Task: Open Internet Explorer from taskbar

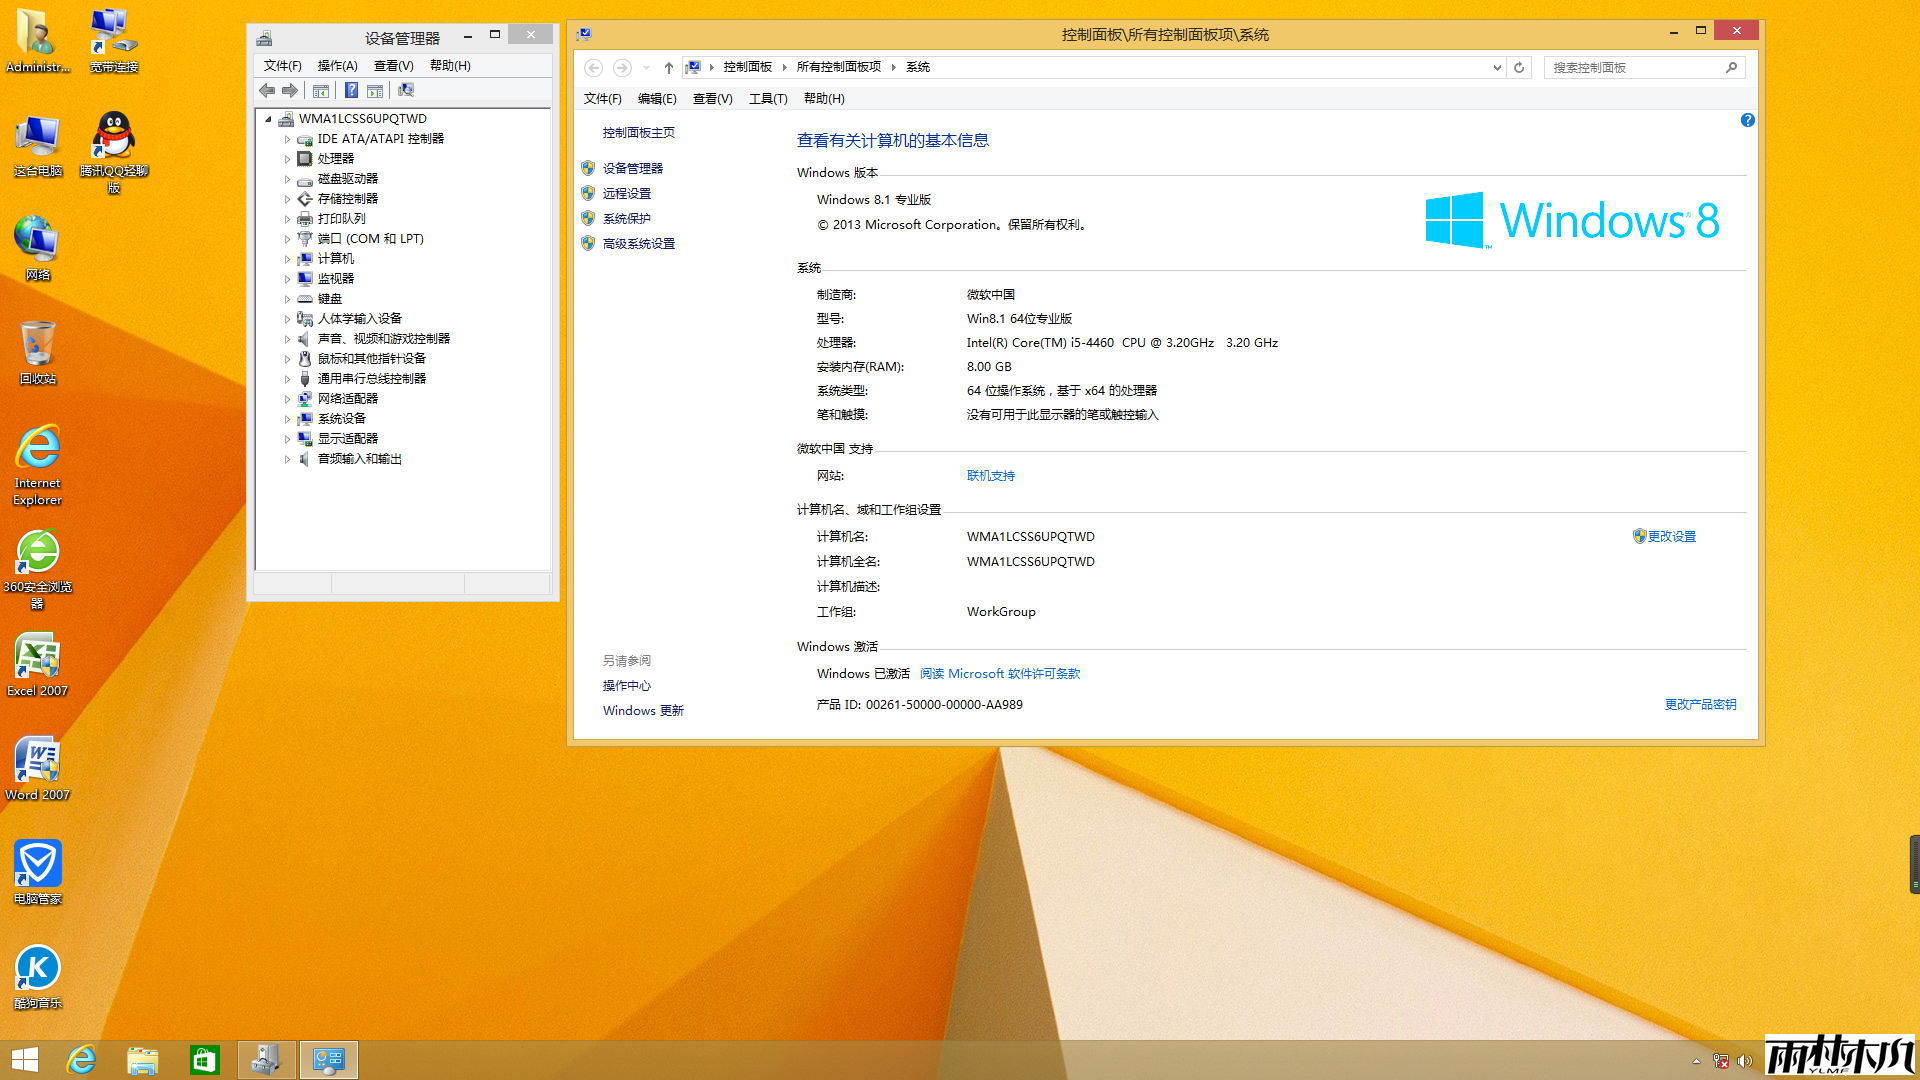Action: tap(81, 1060)
